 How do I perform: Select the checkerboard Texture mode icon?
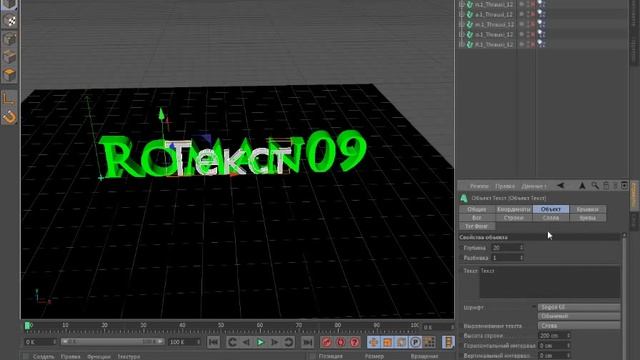(x=10, y=20)
